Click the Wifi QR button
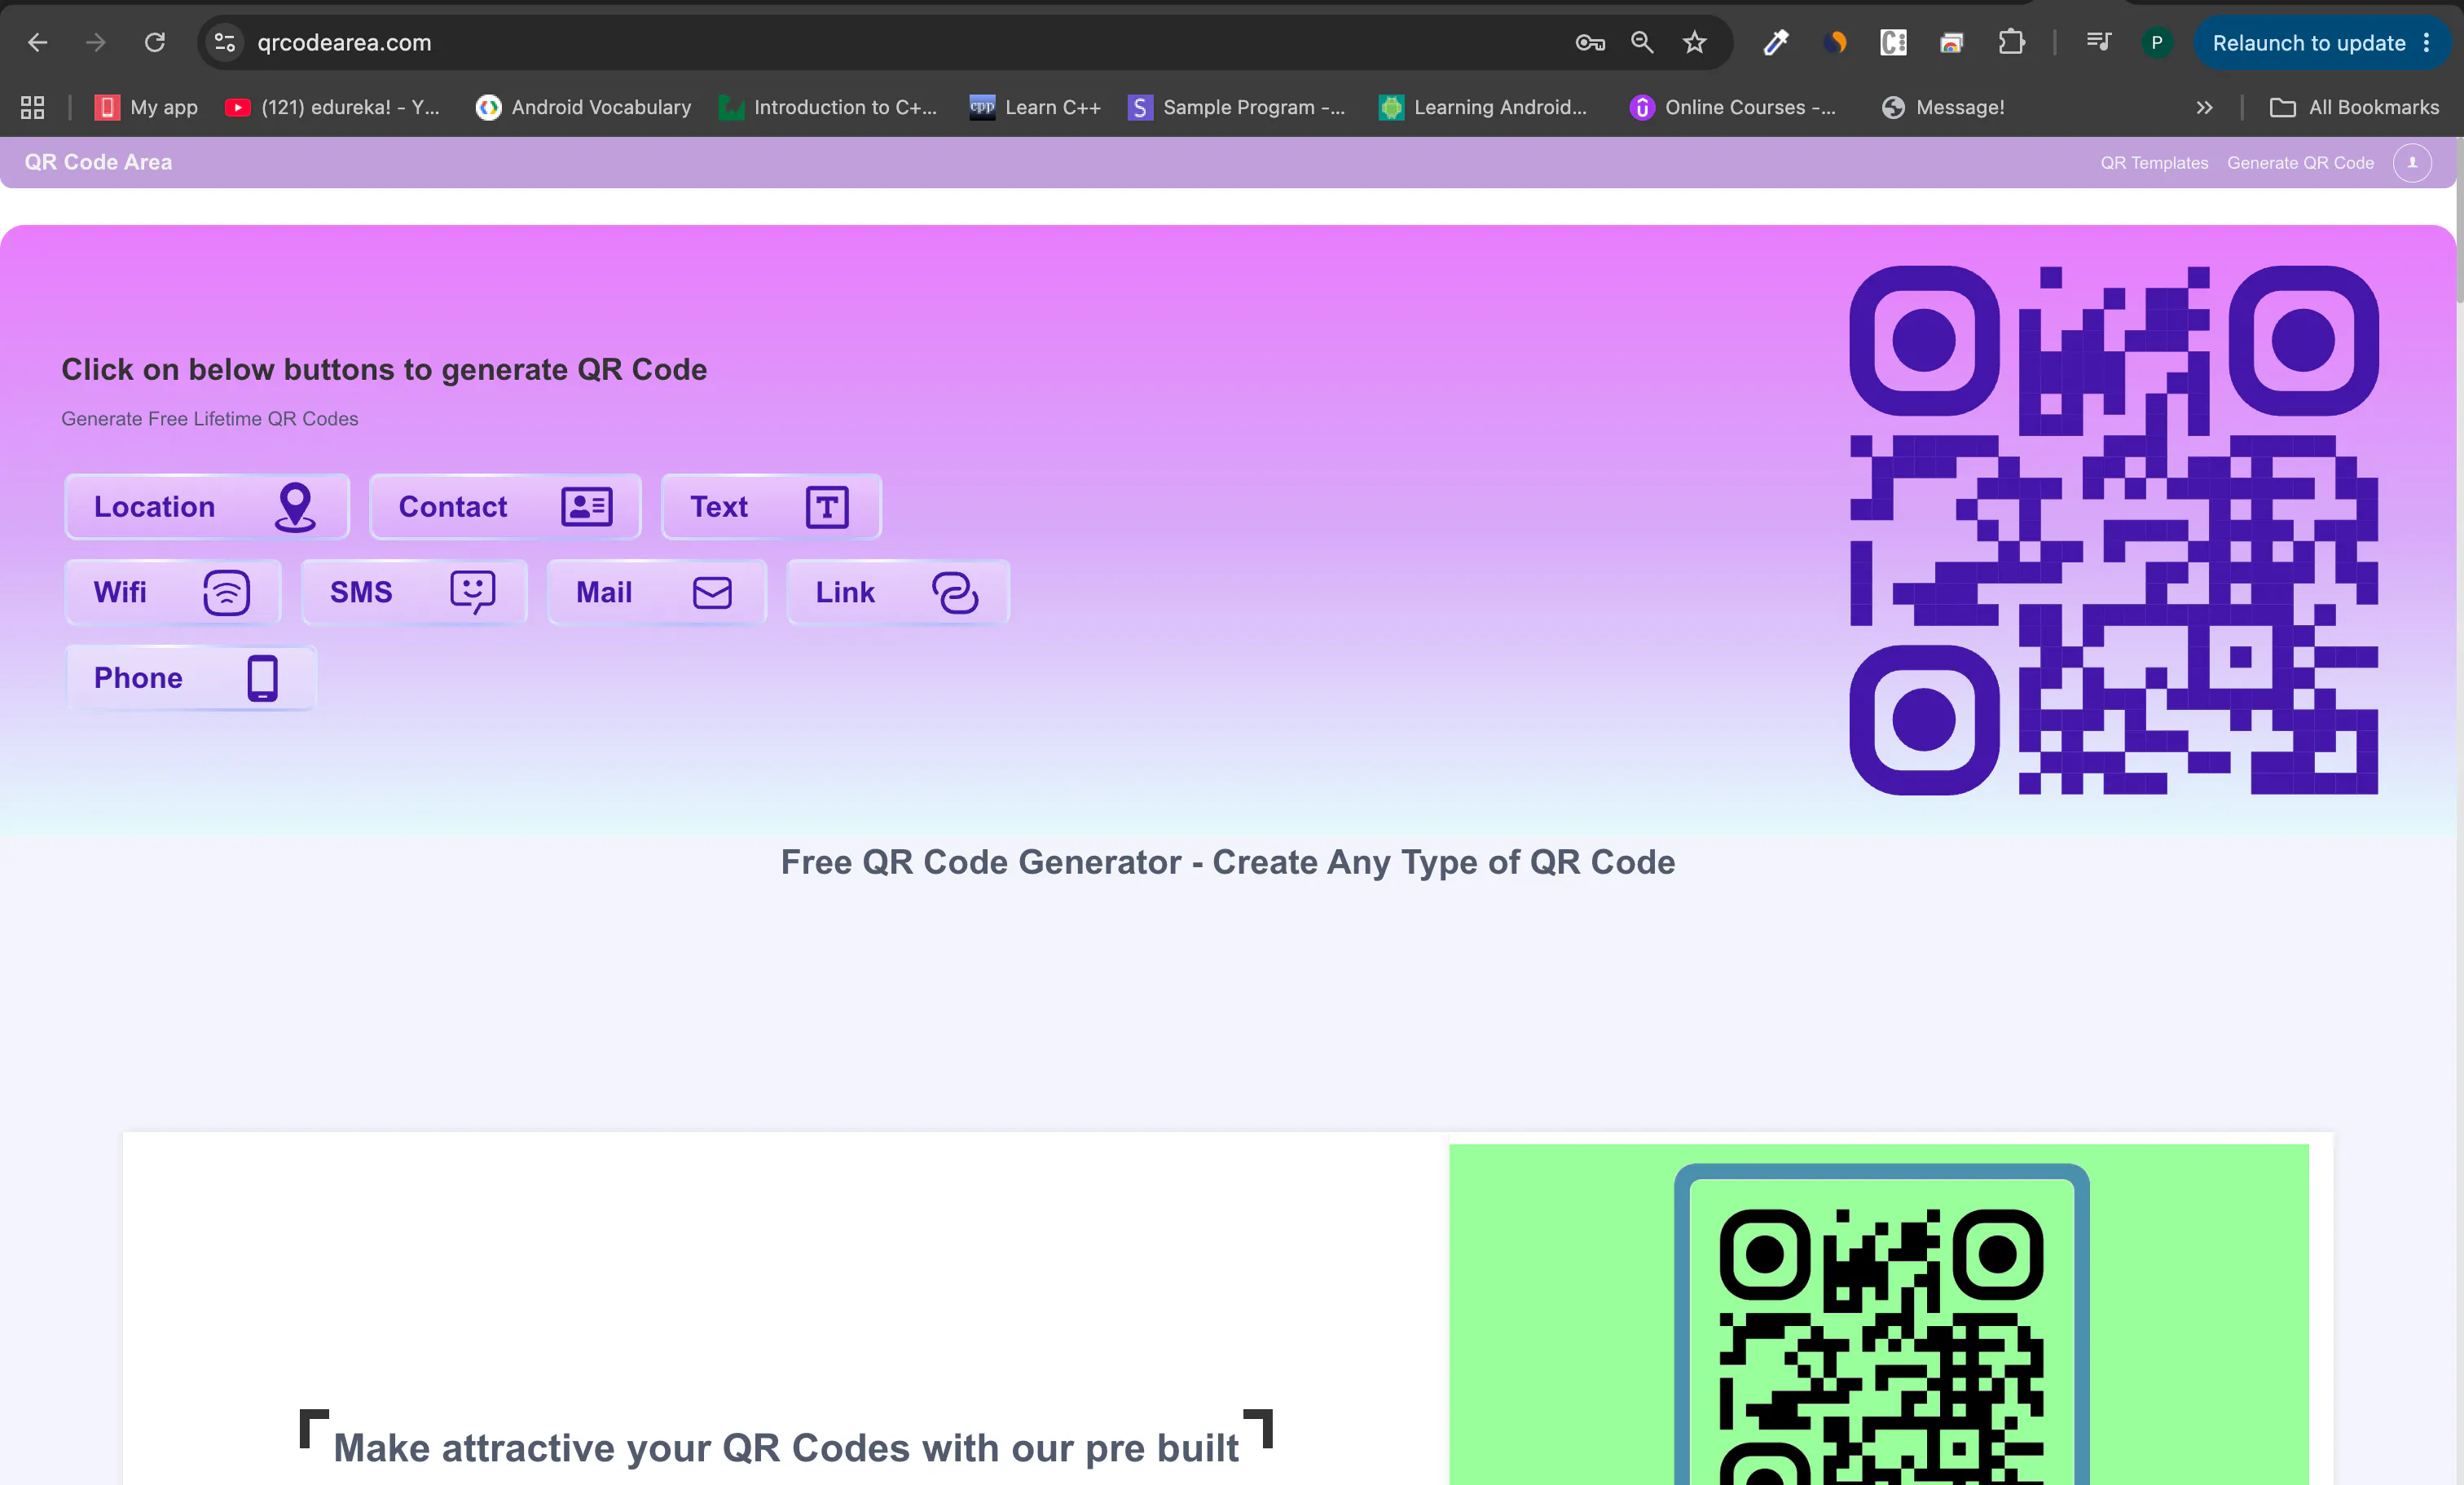The image size is (2464, 1485). tap(172, 592)
